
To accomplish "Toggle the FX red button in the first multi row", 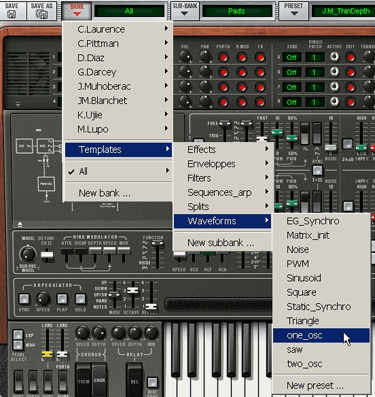I will pos(260,57).
